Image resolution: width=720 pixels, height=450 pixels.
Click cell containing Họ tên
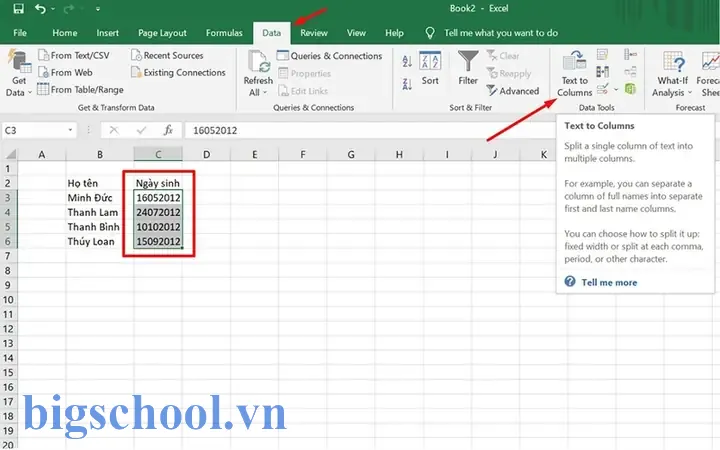(100, 183)
